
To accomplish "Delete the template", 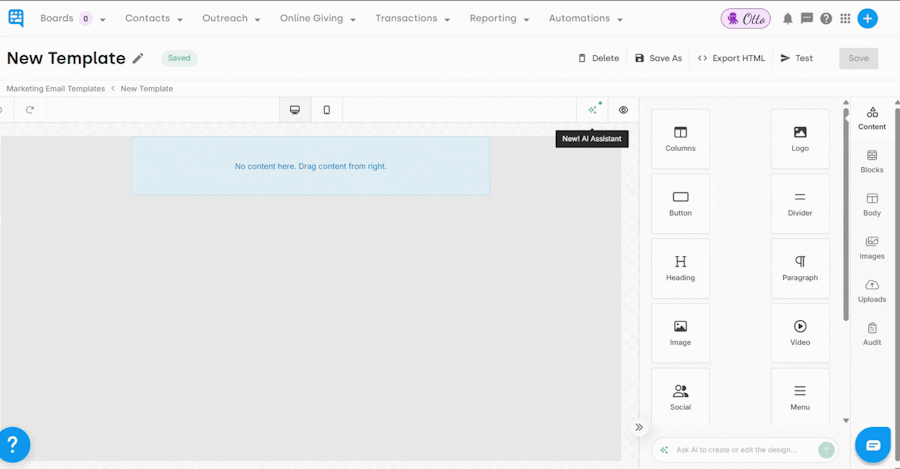I will (x=599, y=58).
